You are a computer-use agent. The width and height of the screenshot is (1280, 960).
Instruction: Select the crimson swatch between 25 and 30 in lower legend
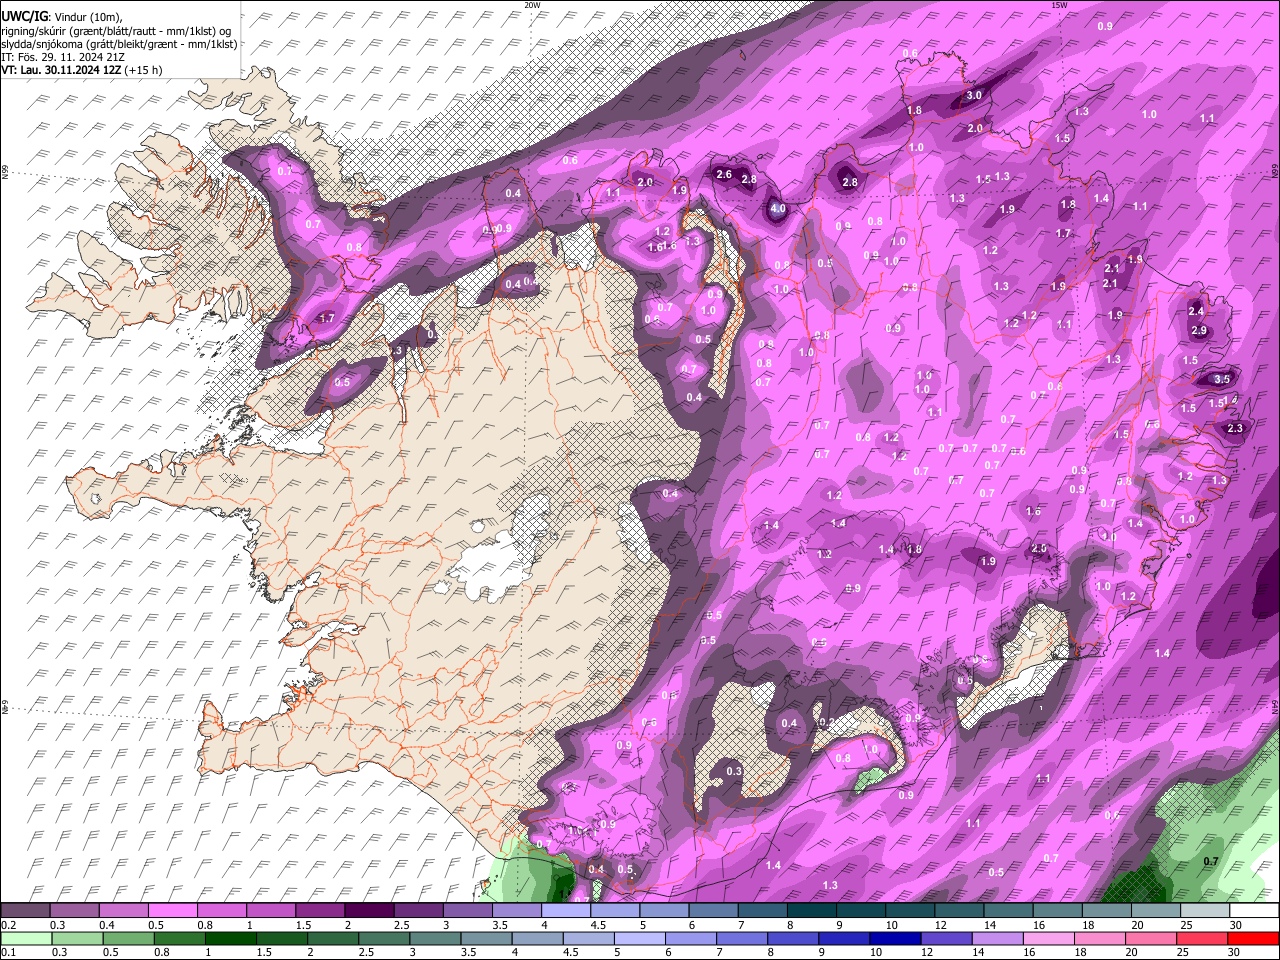1205,938
